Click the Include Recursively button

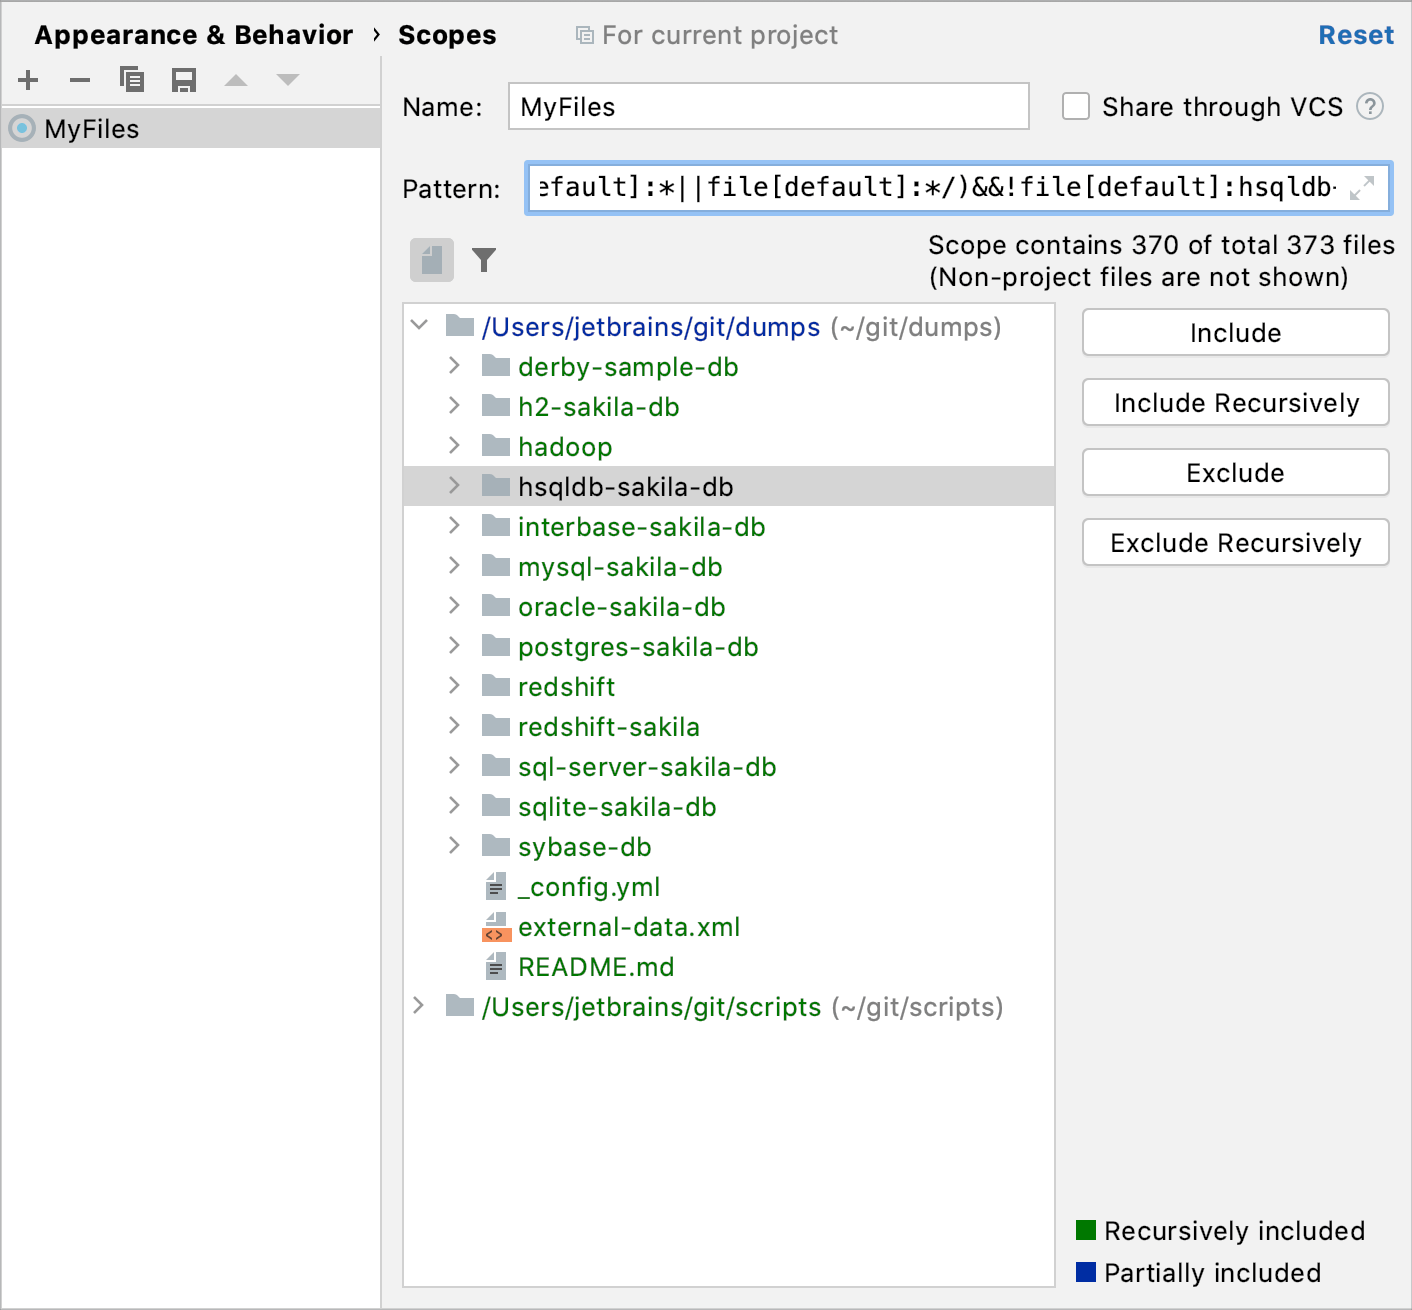coord(1235,402)
